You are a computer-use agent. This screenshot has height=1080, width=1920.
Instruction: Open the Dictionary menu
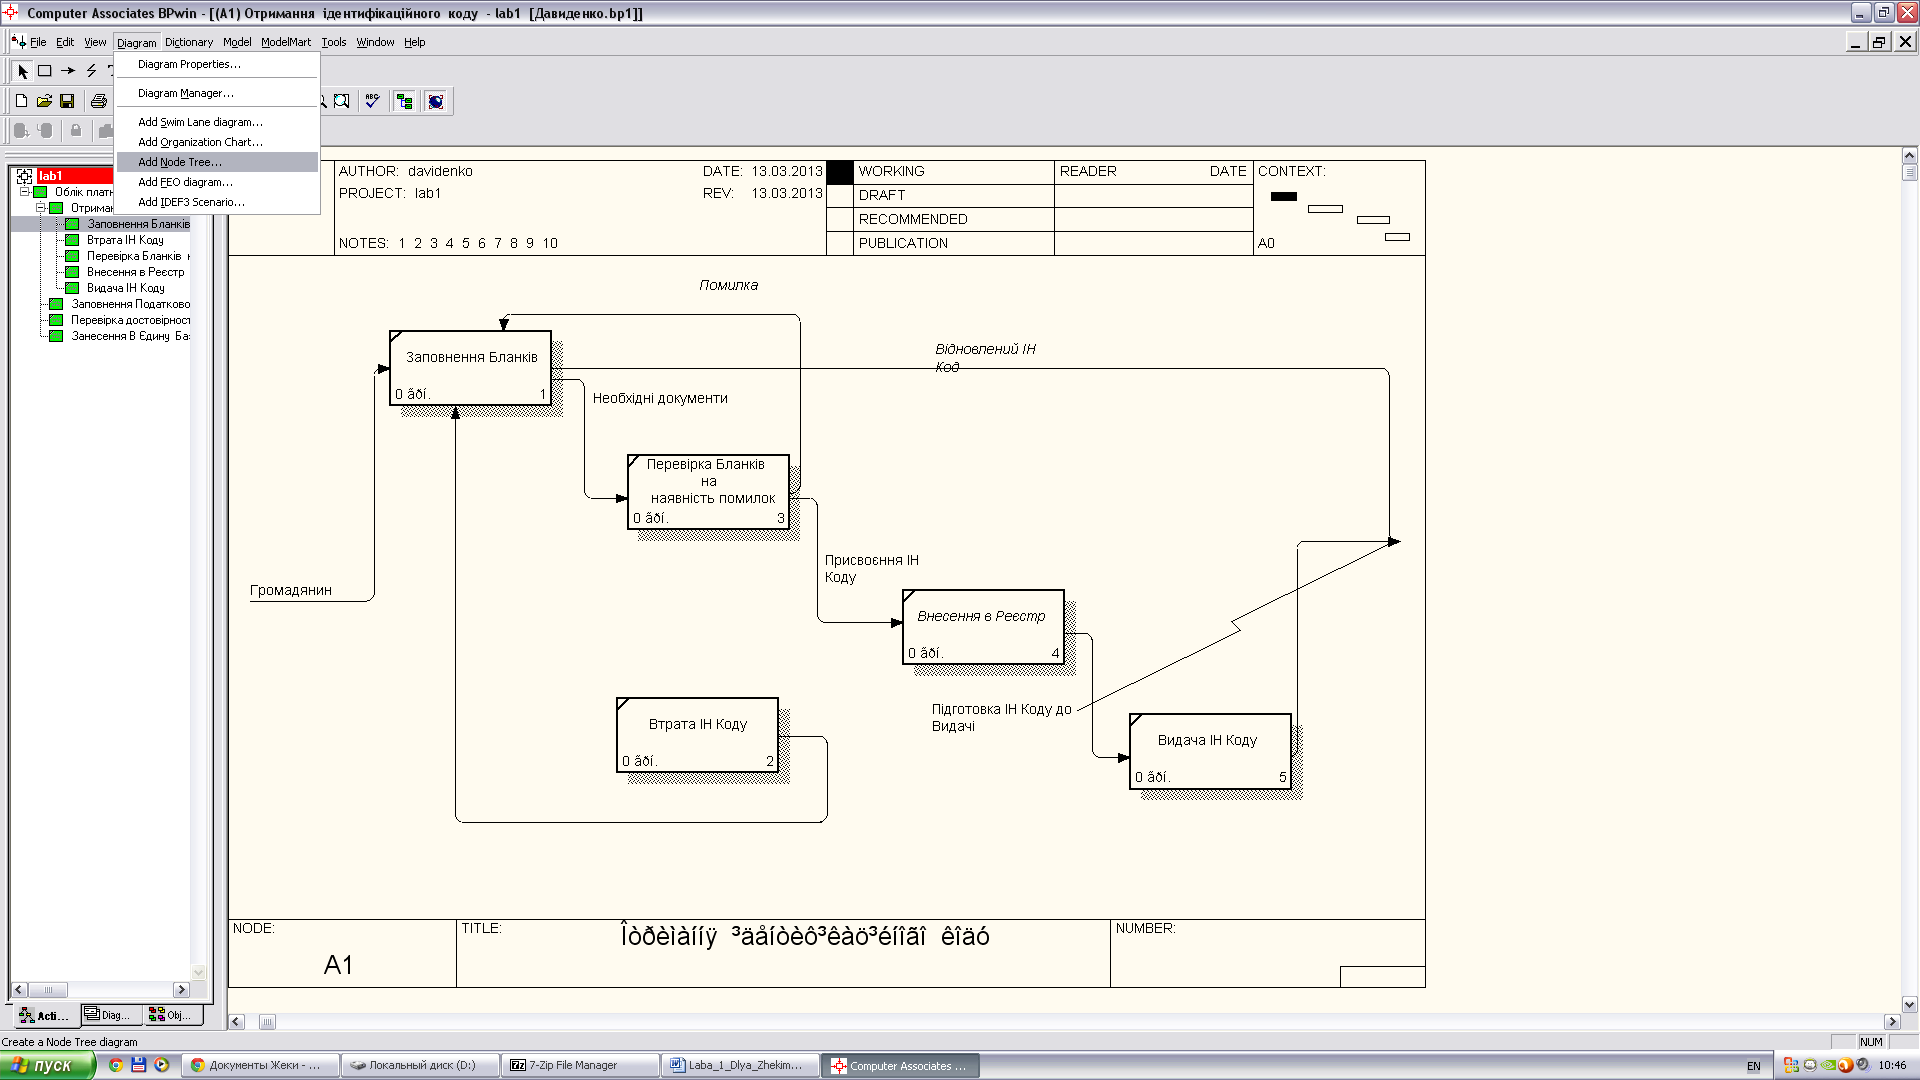click(x=189, y=42)
